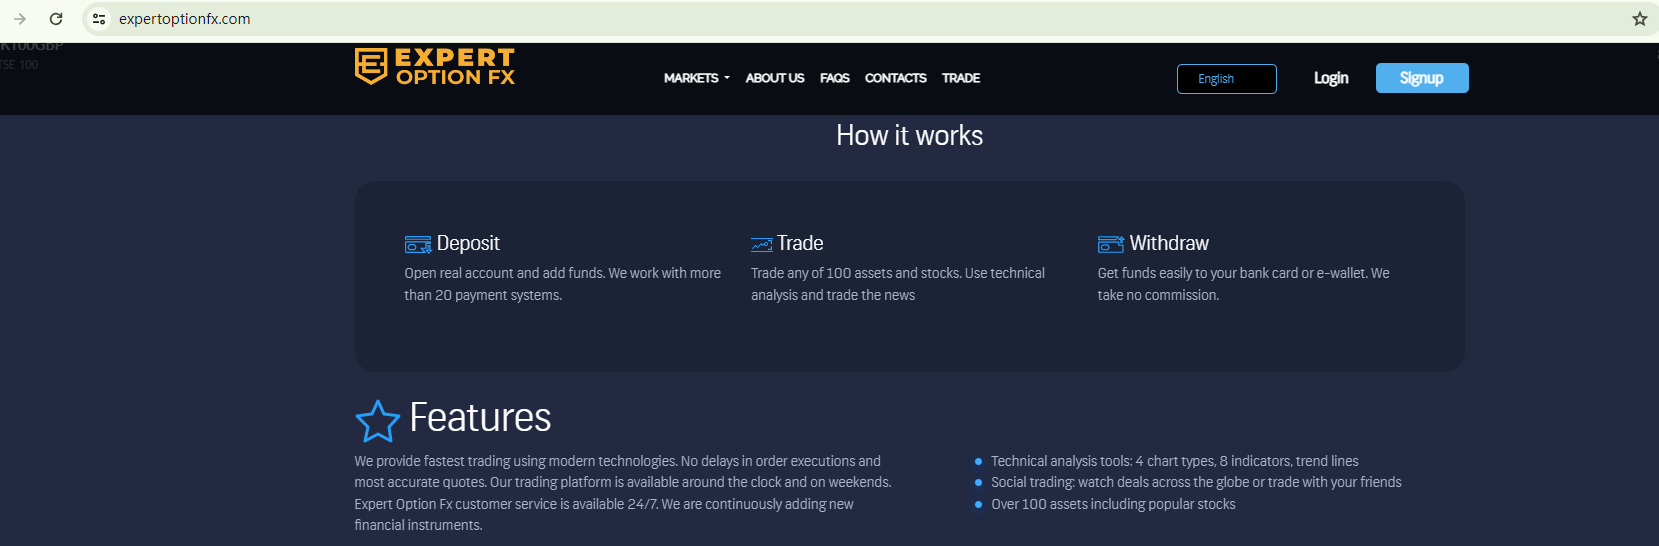Select Trade in the top navigation
This screenshot has width=1659, height=546.
[960, 78]
